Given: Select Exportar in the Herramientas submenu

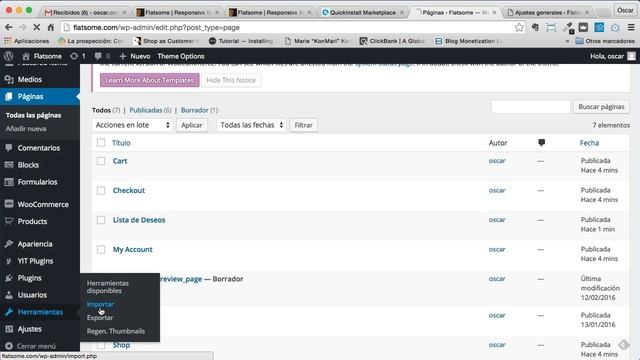Looking at the screenshot, I should coord(100,318).
